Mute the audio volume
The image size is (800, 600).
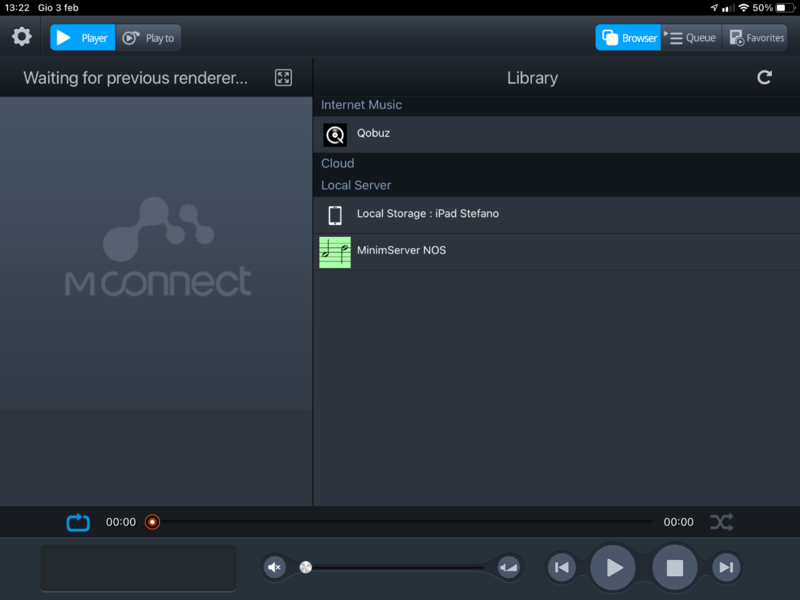275,568
